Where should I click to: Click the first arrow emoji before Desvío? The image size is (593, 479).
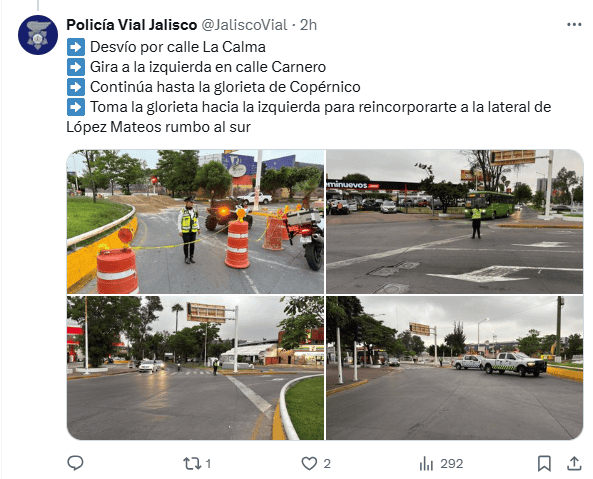[x=76, y=47]
